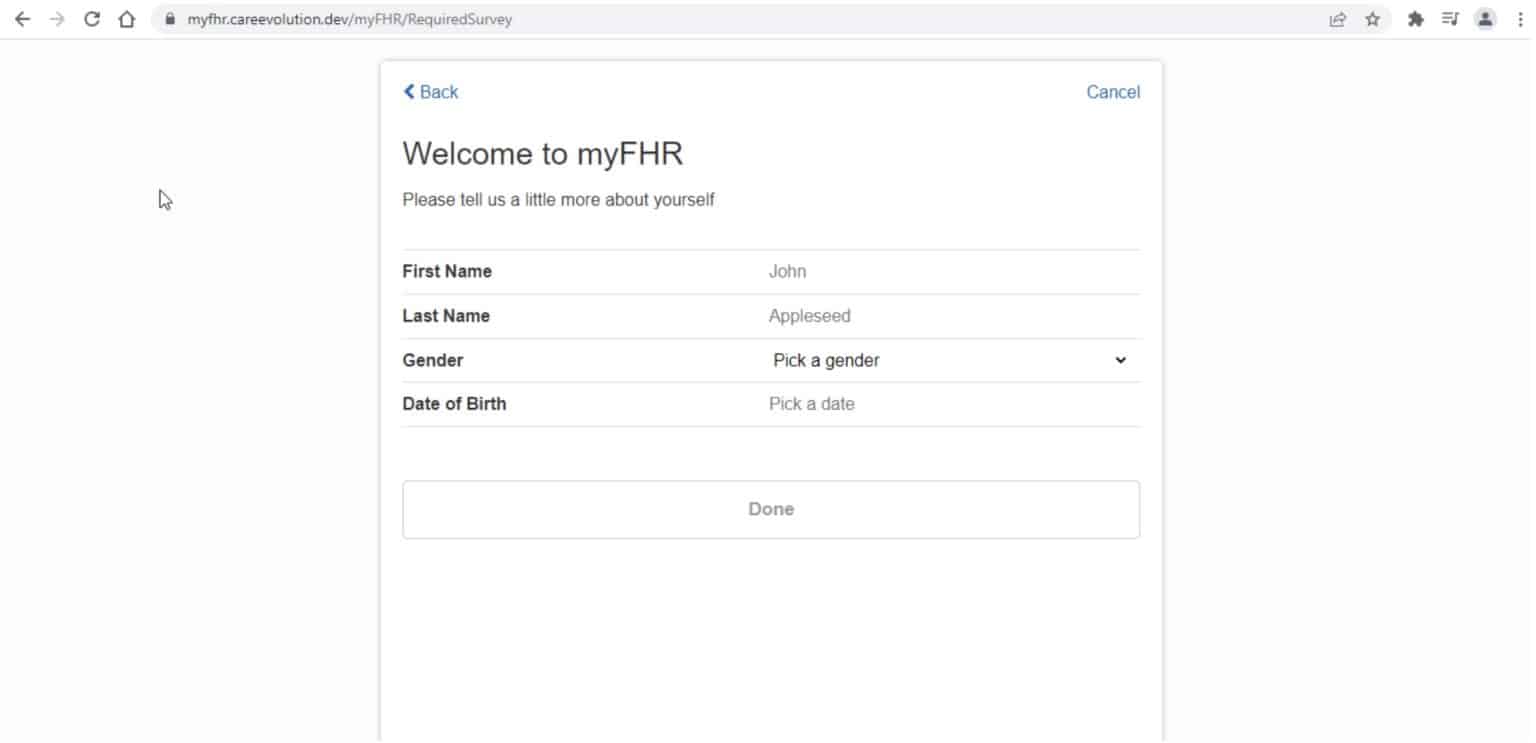This screenshot has width=1536, height=743.
Task: Click the 'Please tell us a little more' text
Action: [558, 200]
